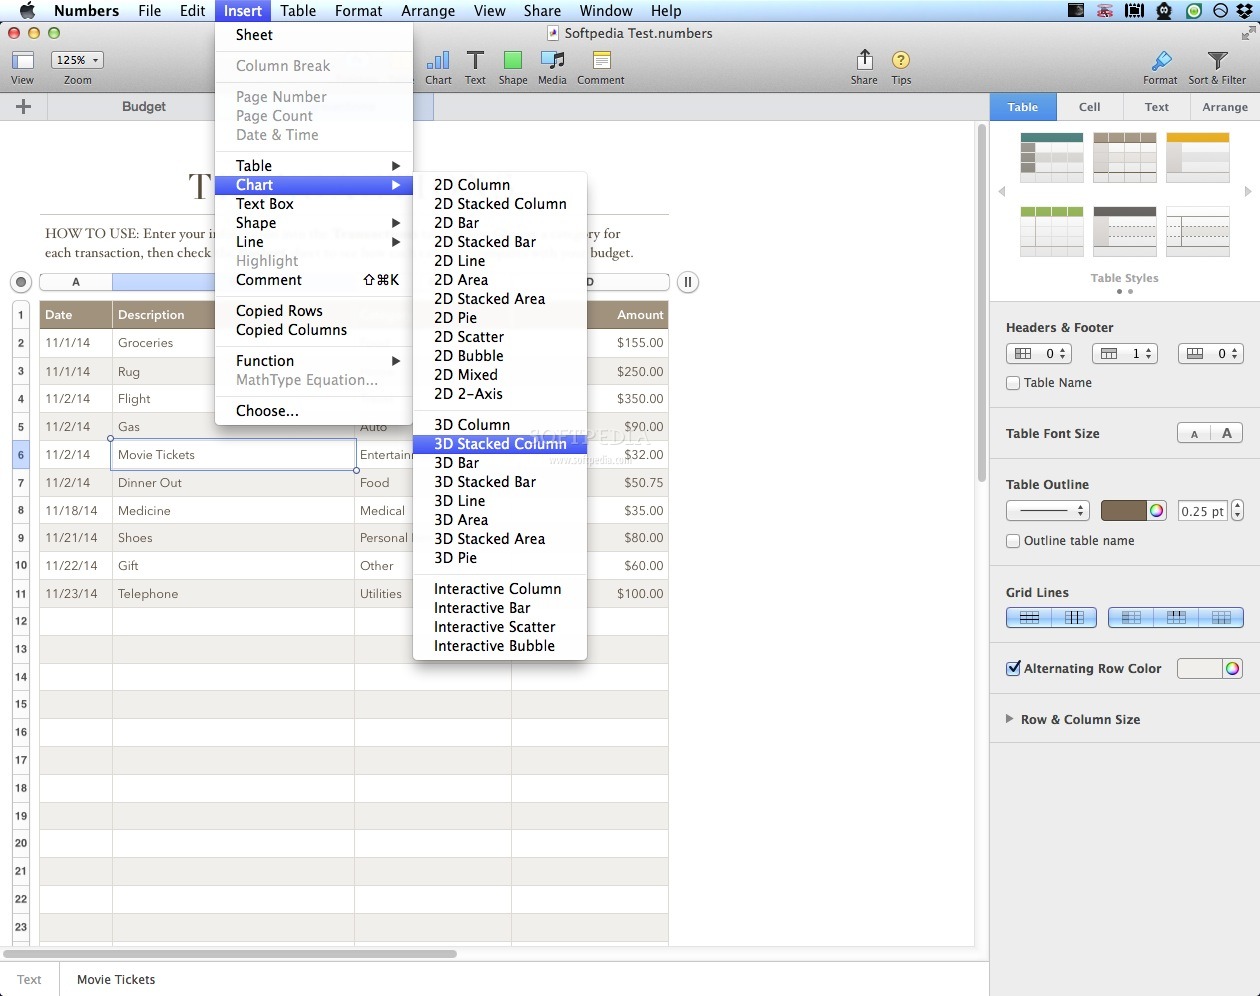The image size is (1260, 996).
Task: Toggle header row grid lines button
Action: (1176, 618)
